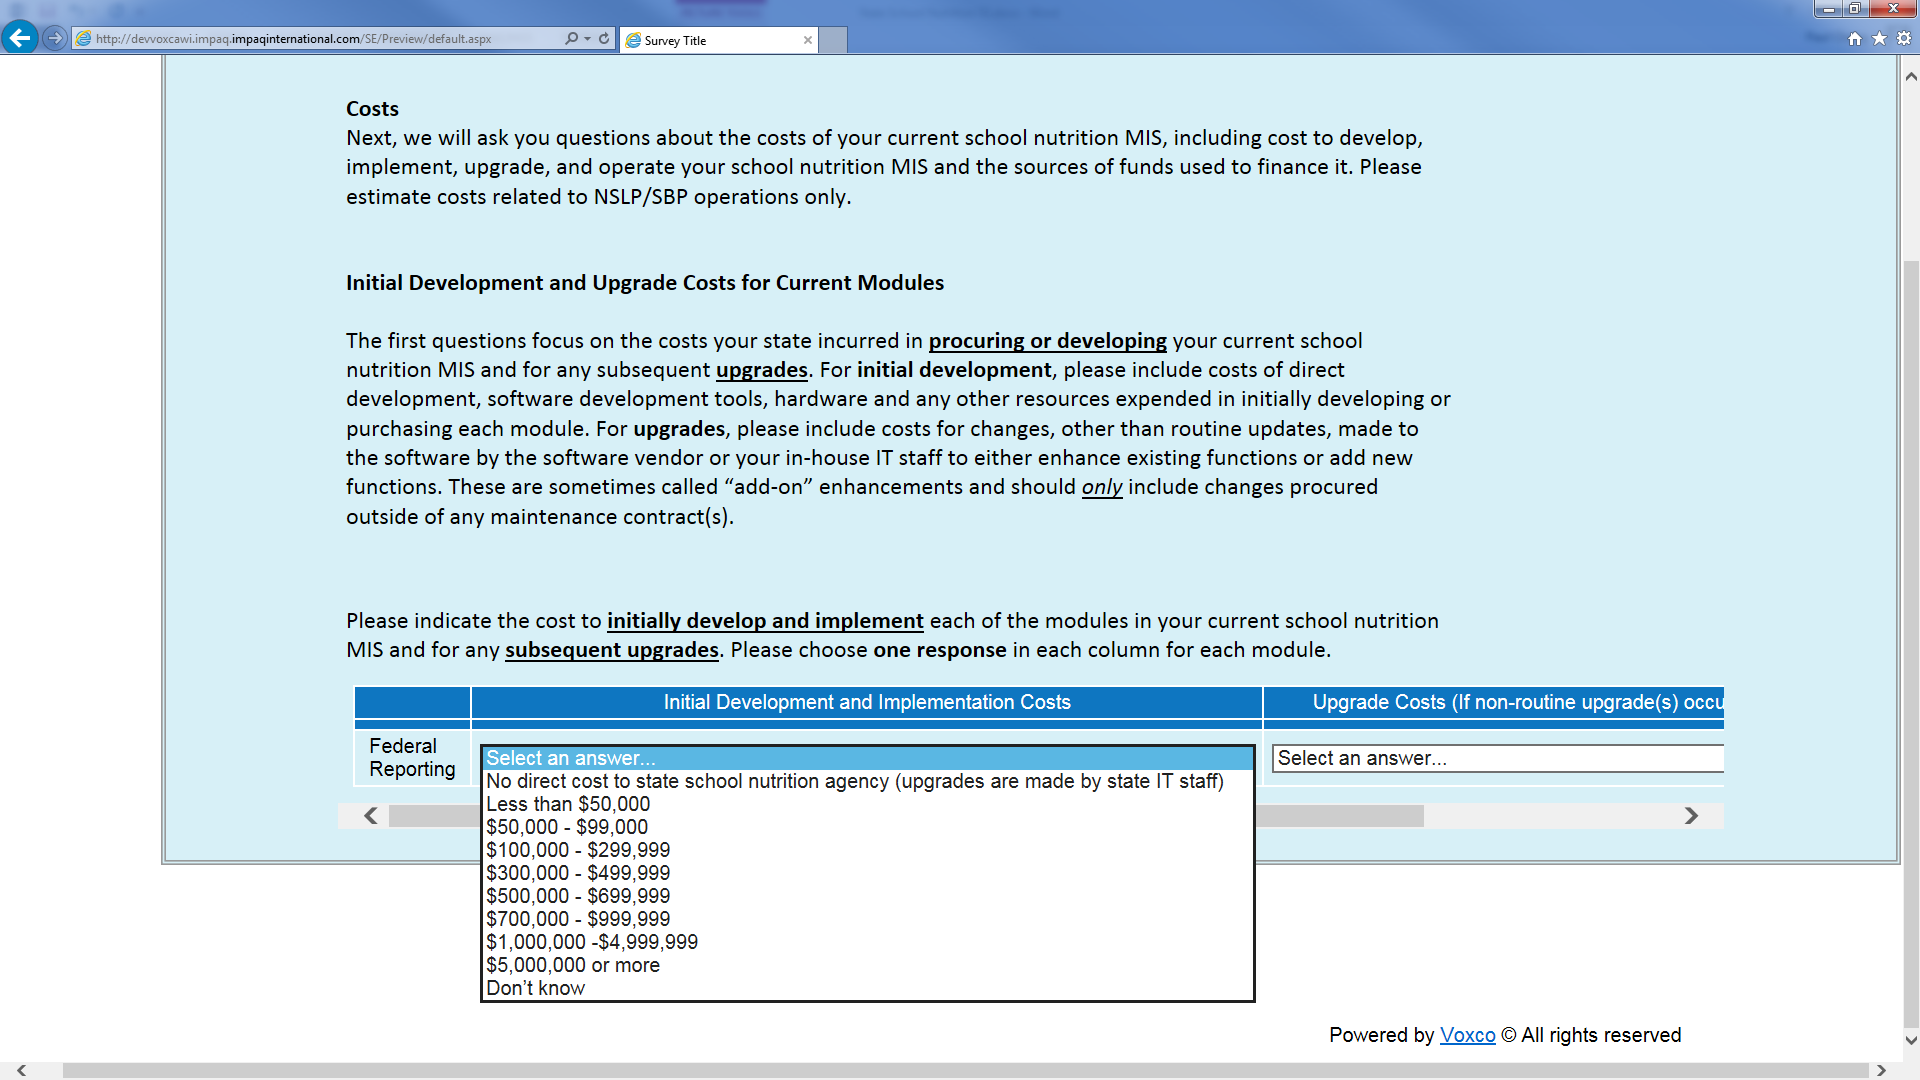
Task: Select '$5,000,000 or more' option
Action: click(573, 965)
